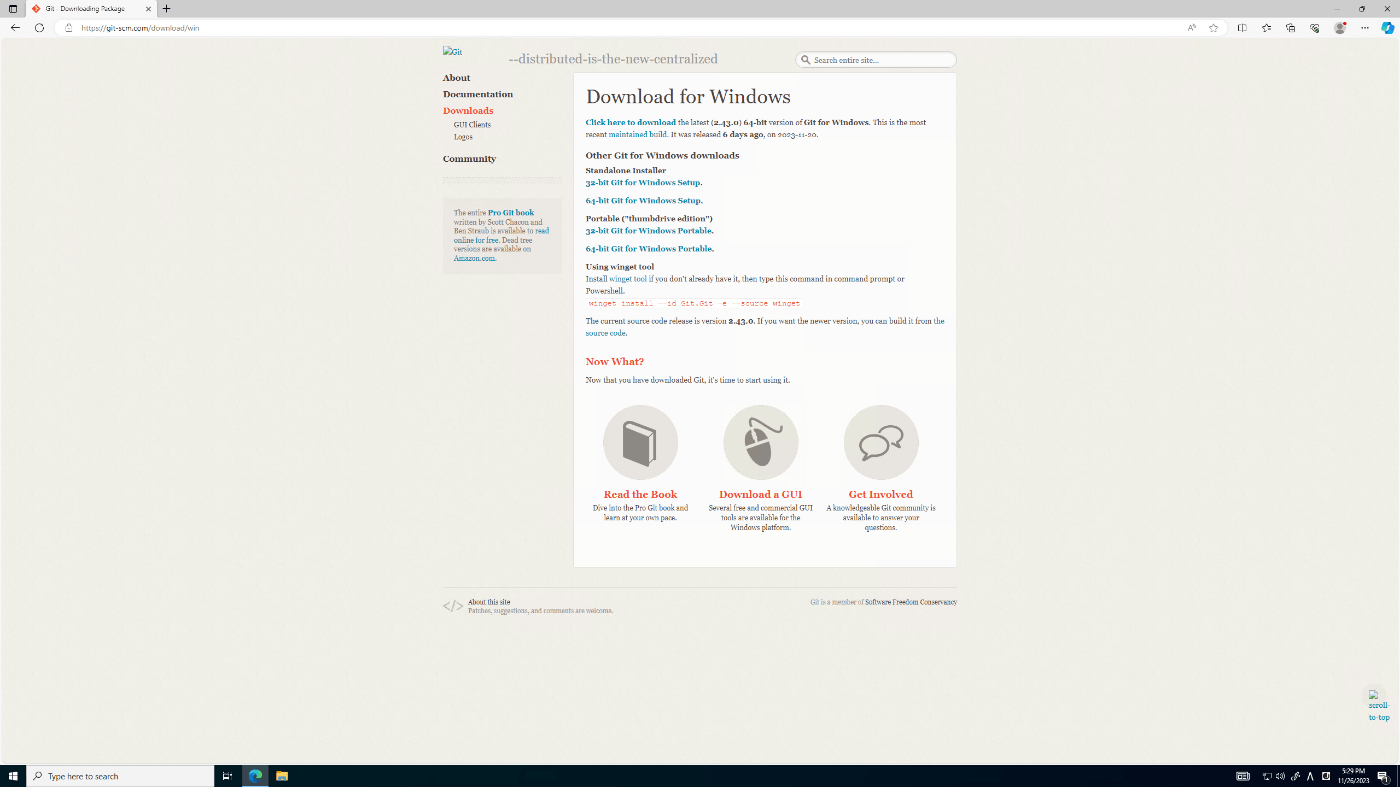Click the Git logo image
The height and width of the screenshot is (787, 1400).
point(452,52)
